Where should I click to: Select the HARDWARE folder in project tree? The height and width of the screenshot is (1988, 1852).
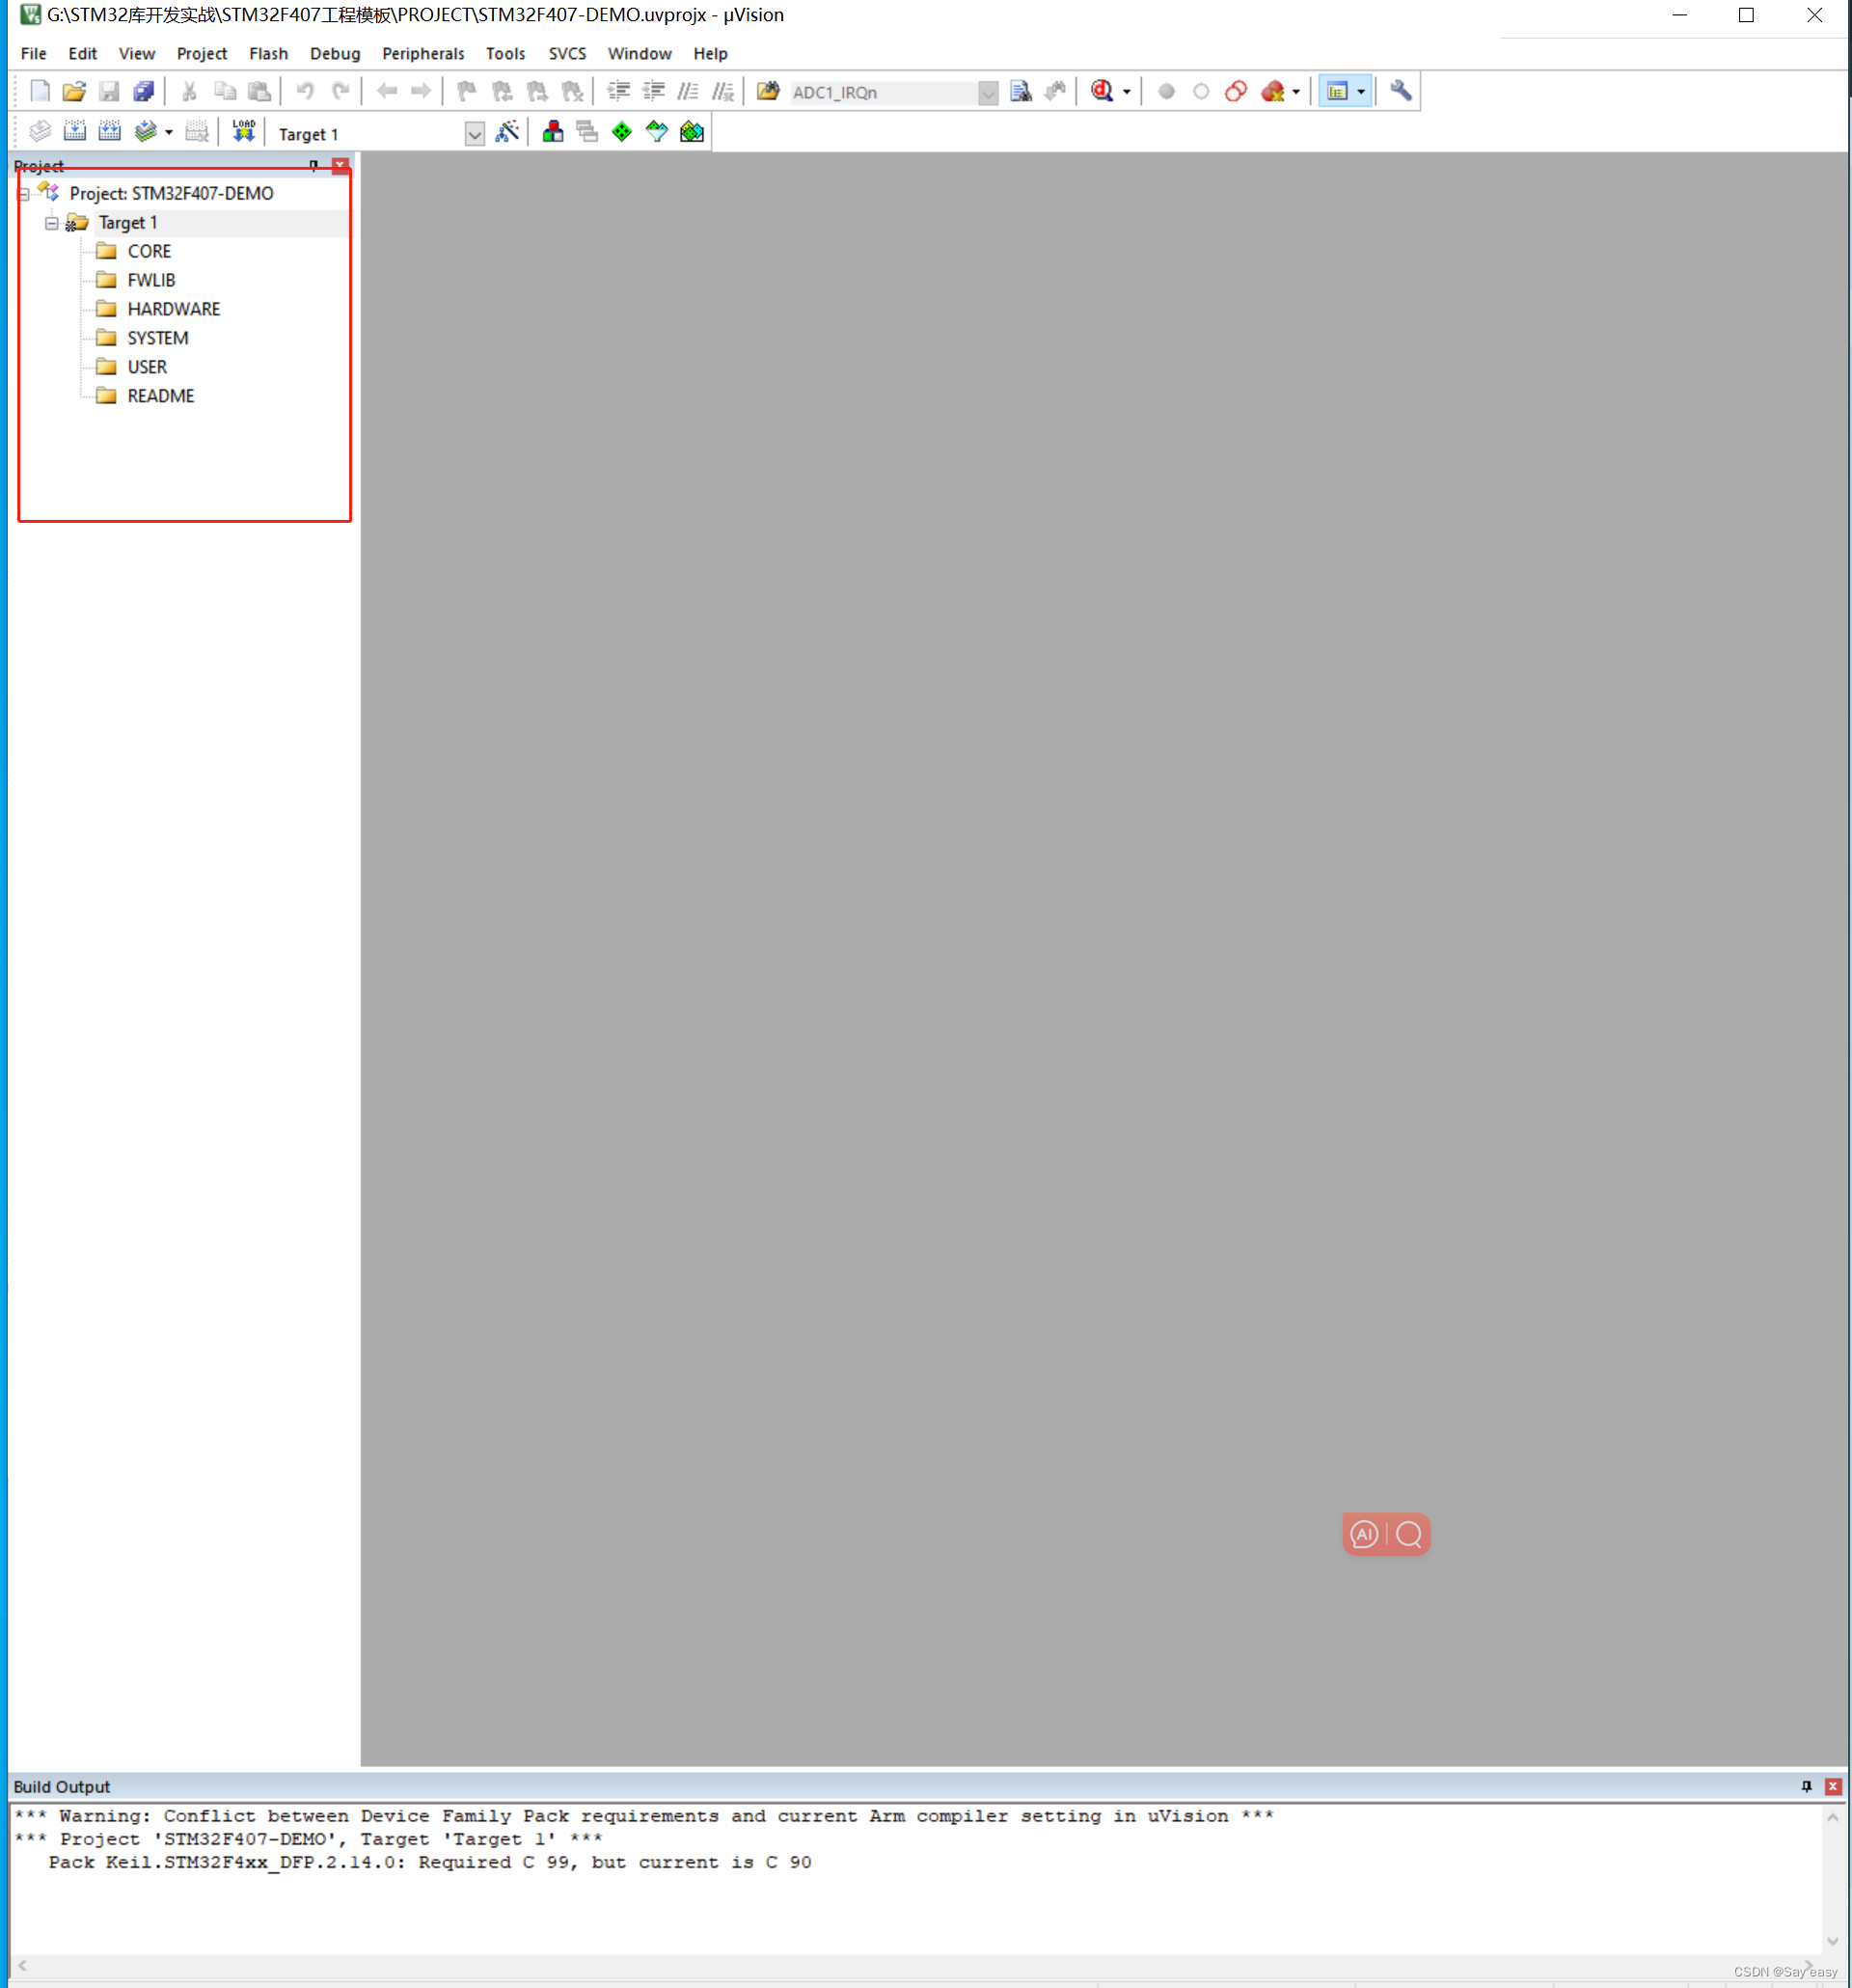pyautogui.click(x=173, y=310)
